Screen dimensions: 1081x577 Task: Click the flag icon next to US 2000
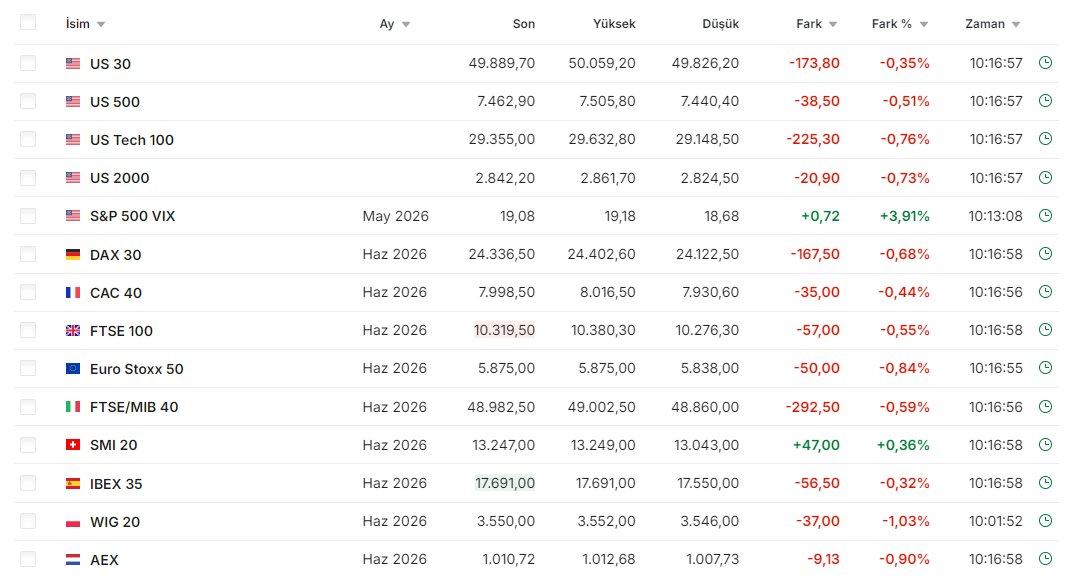(72, 178)
